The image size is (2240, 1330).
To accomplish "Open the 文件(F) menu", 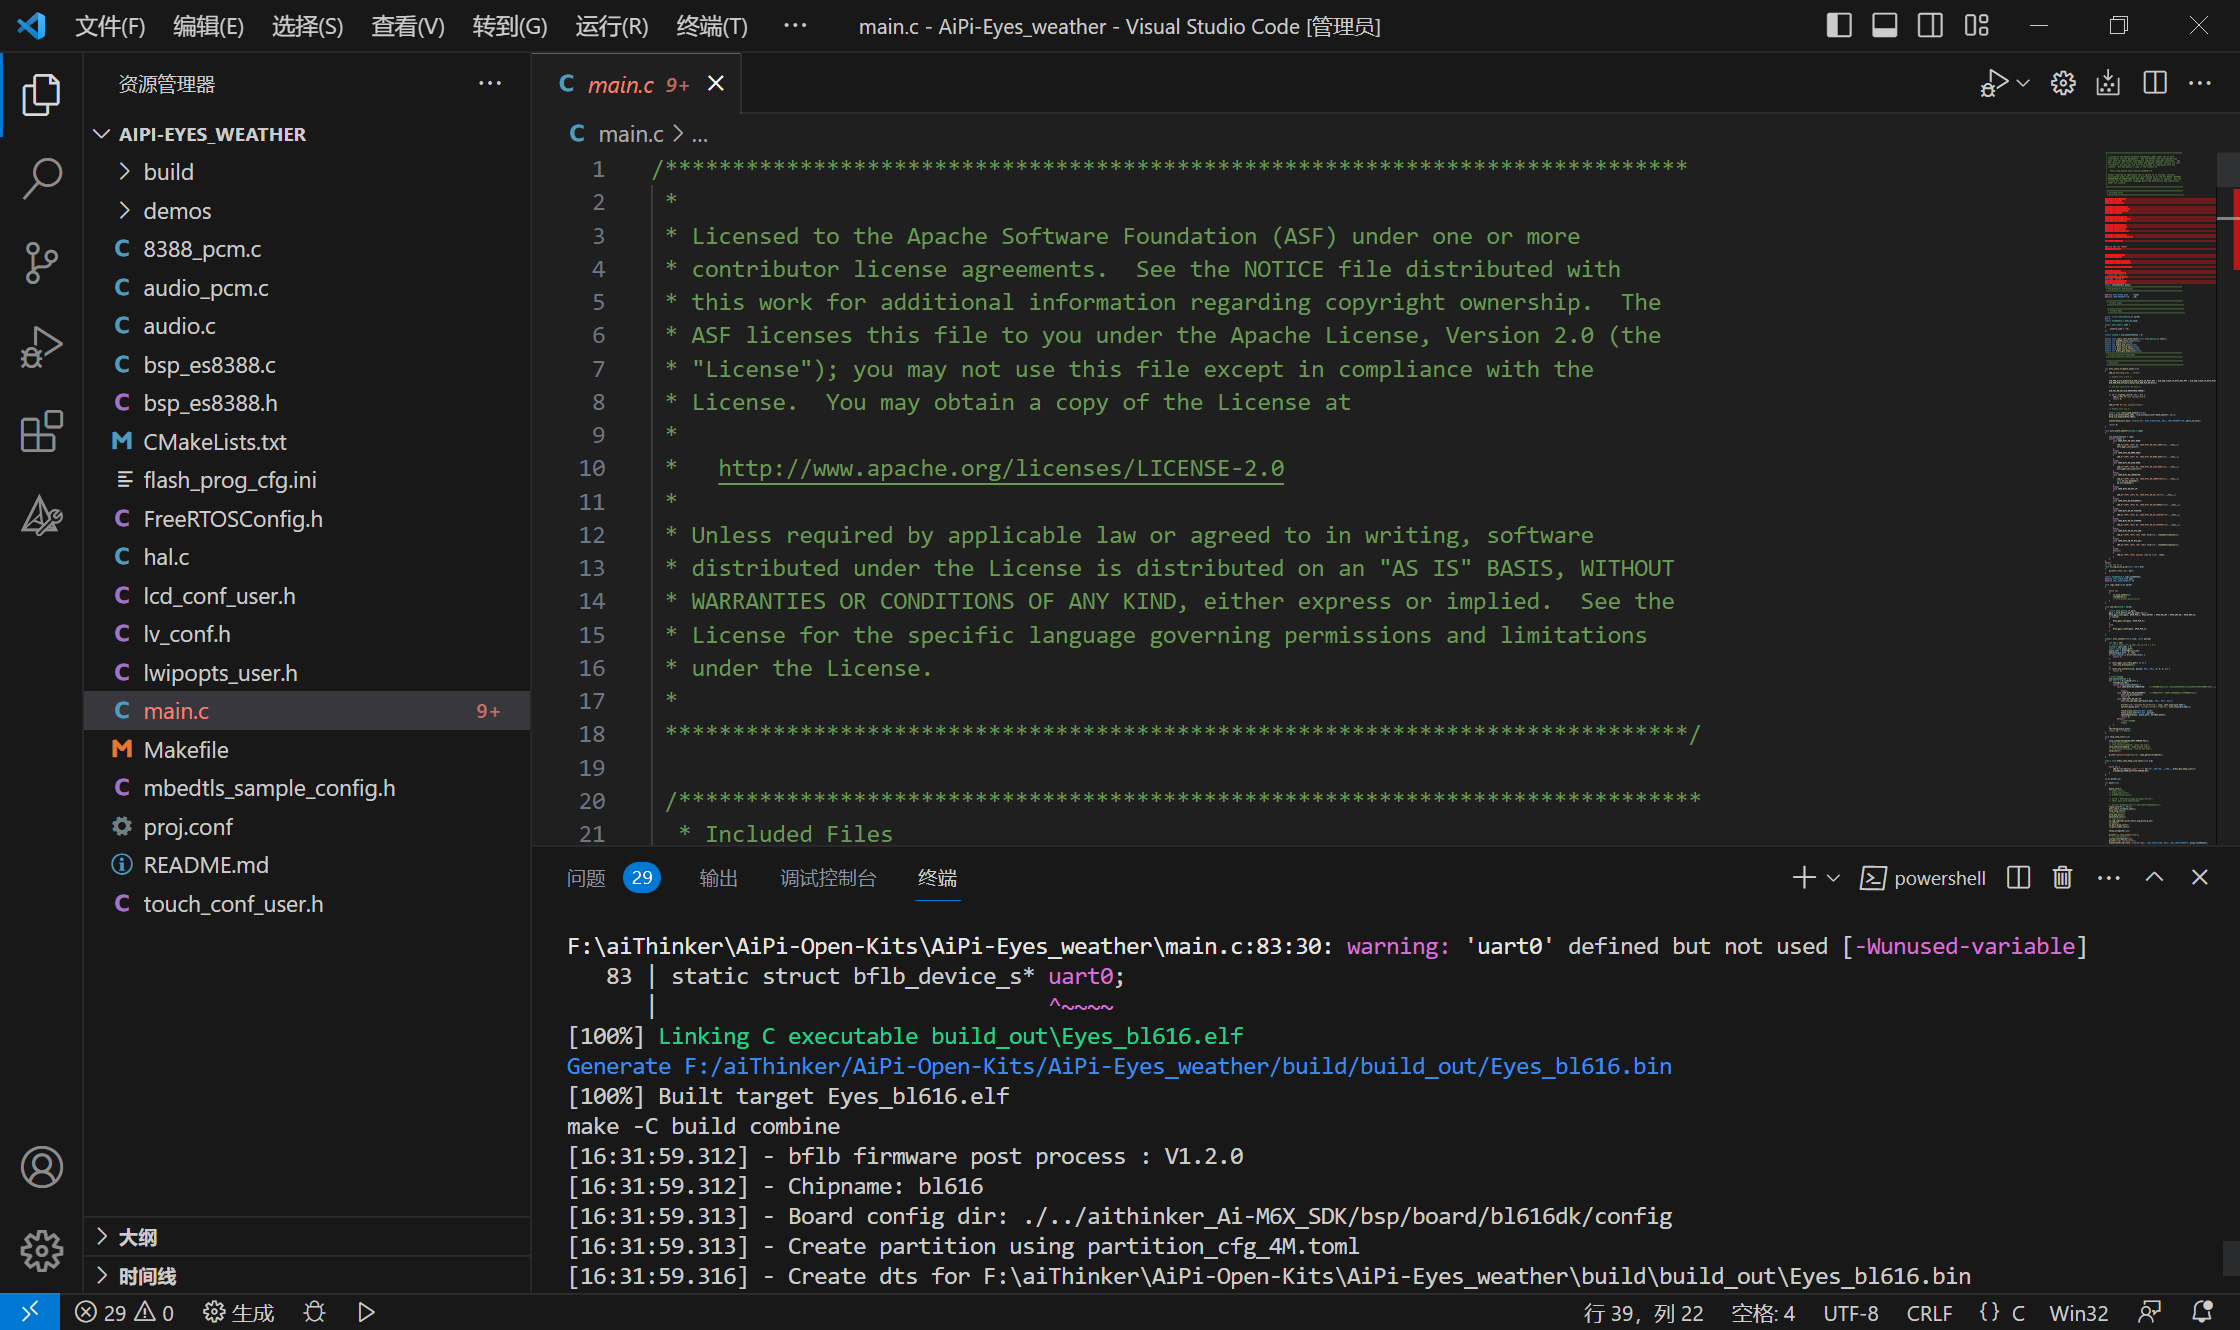I will [110, 26].
